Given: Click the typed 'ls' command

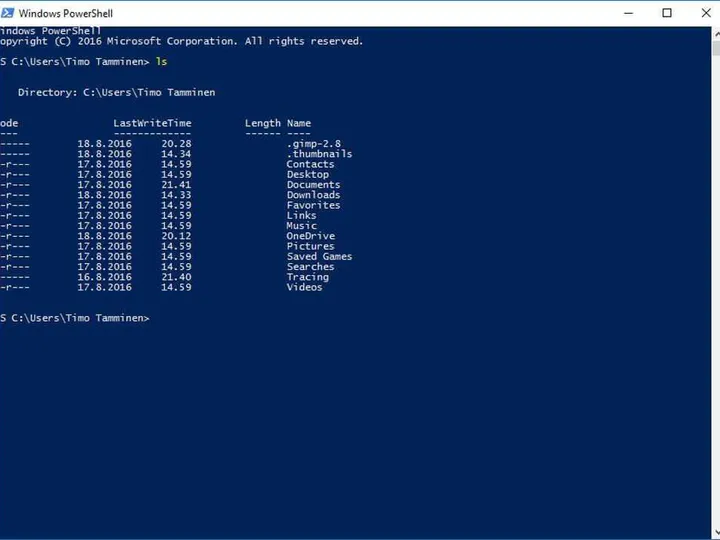Looking at the screenshot, I should (x=161, y=62).
